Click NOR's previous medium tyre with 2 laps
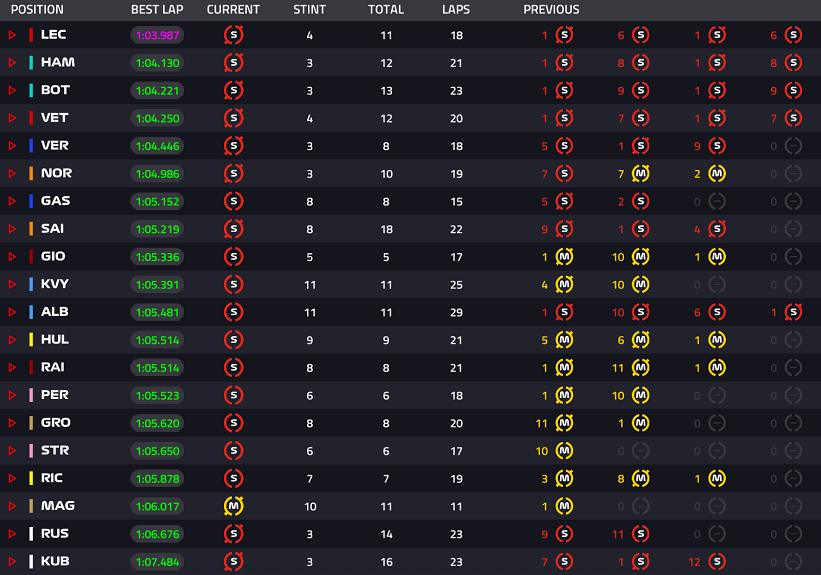The width and height of the screenshot is (821, 575). coord(717,173)
